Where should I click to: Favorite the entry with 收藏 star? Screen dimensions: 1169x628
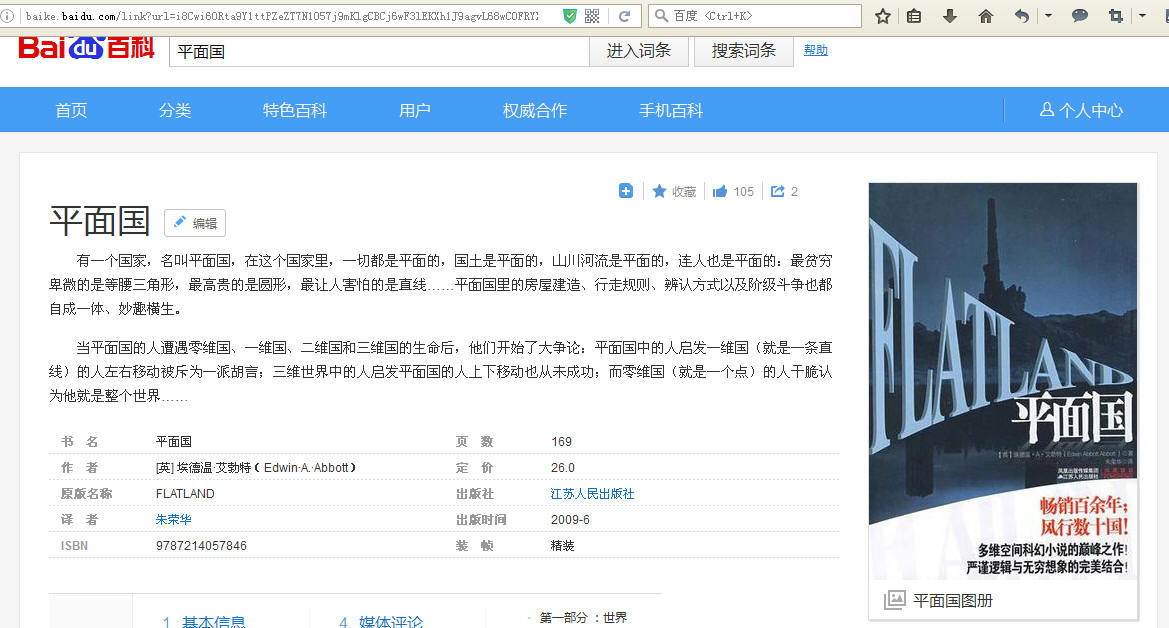tap(674, 192)
